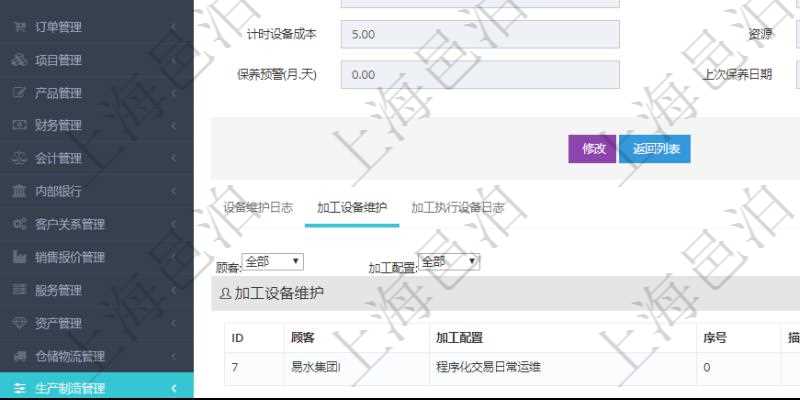Click the 销售报价管理 chart icon

click(19, 257)
